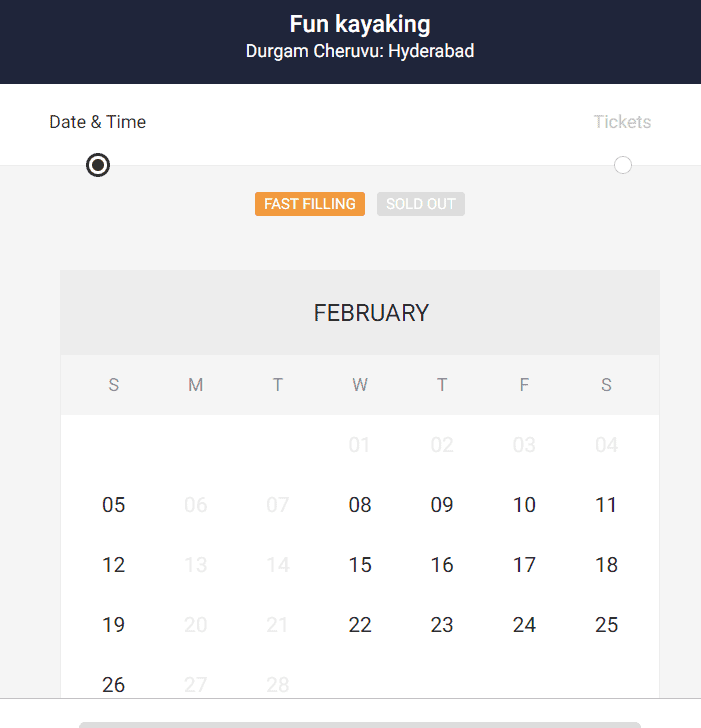701x728 pixels.
Task: Pick Sunday February 19
Action: pyautogui.click(x=114, y=625)
